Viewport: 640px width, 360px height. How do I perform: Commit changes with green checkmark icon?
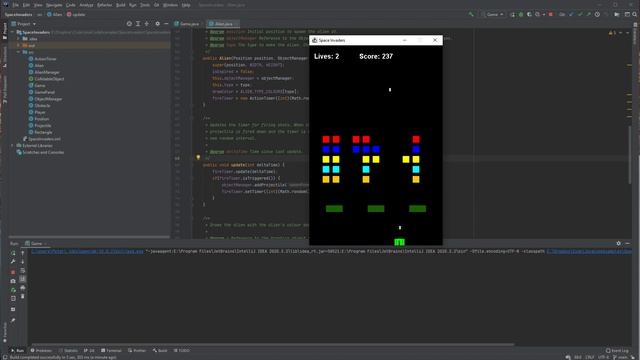click(x=580, y=14)
